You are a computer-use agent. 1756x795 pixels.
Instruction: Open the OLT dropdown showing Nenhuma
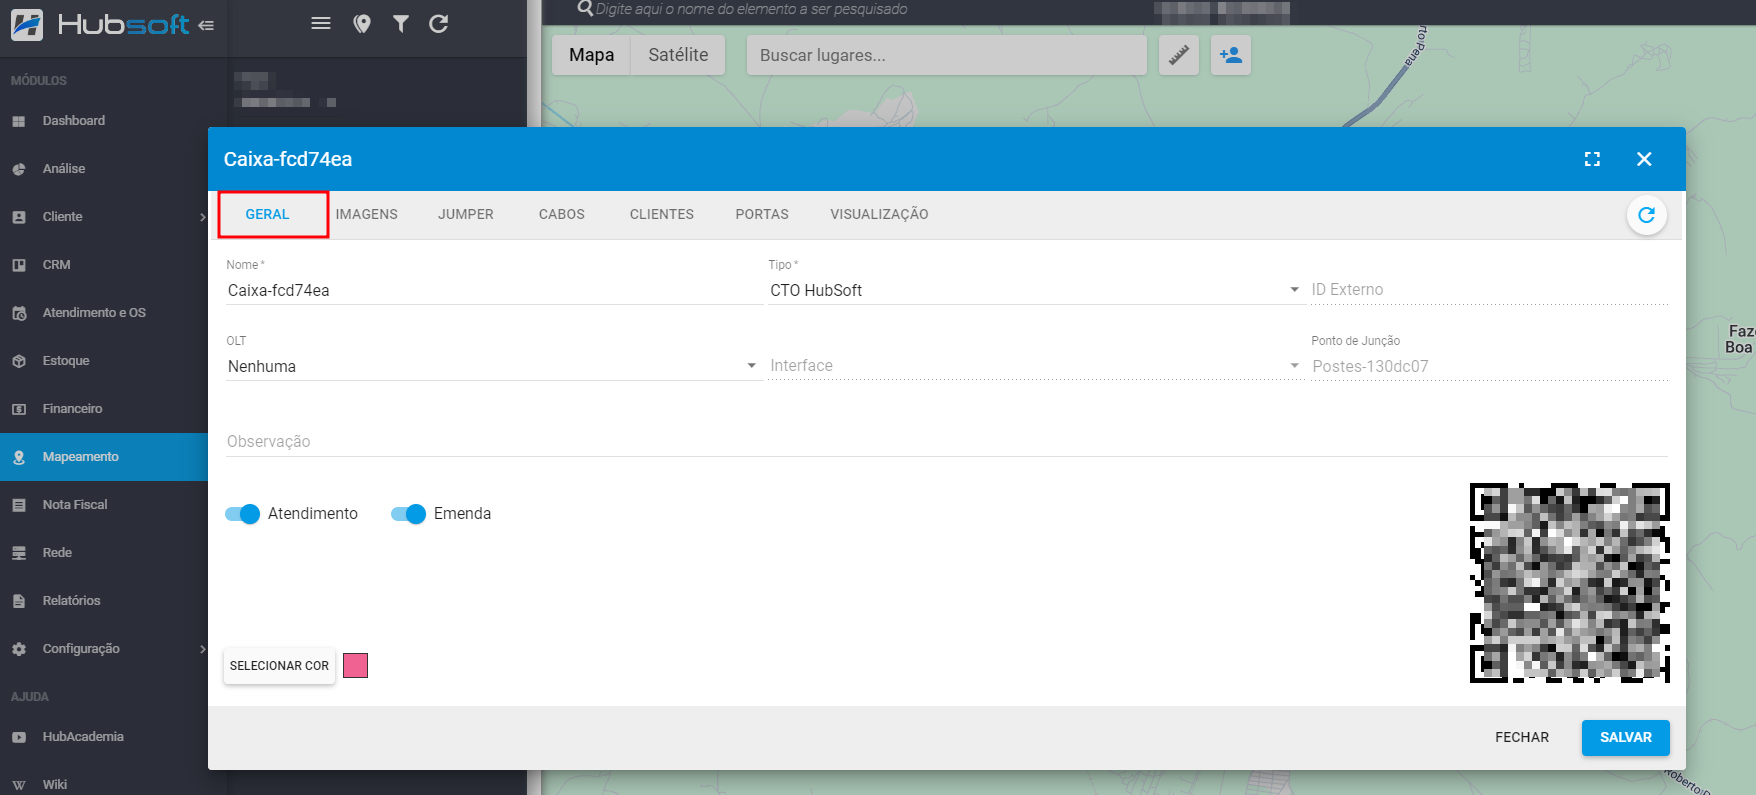(493, 366)
